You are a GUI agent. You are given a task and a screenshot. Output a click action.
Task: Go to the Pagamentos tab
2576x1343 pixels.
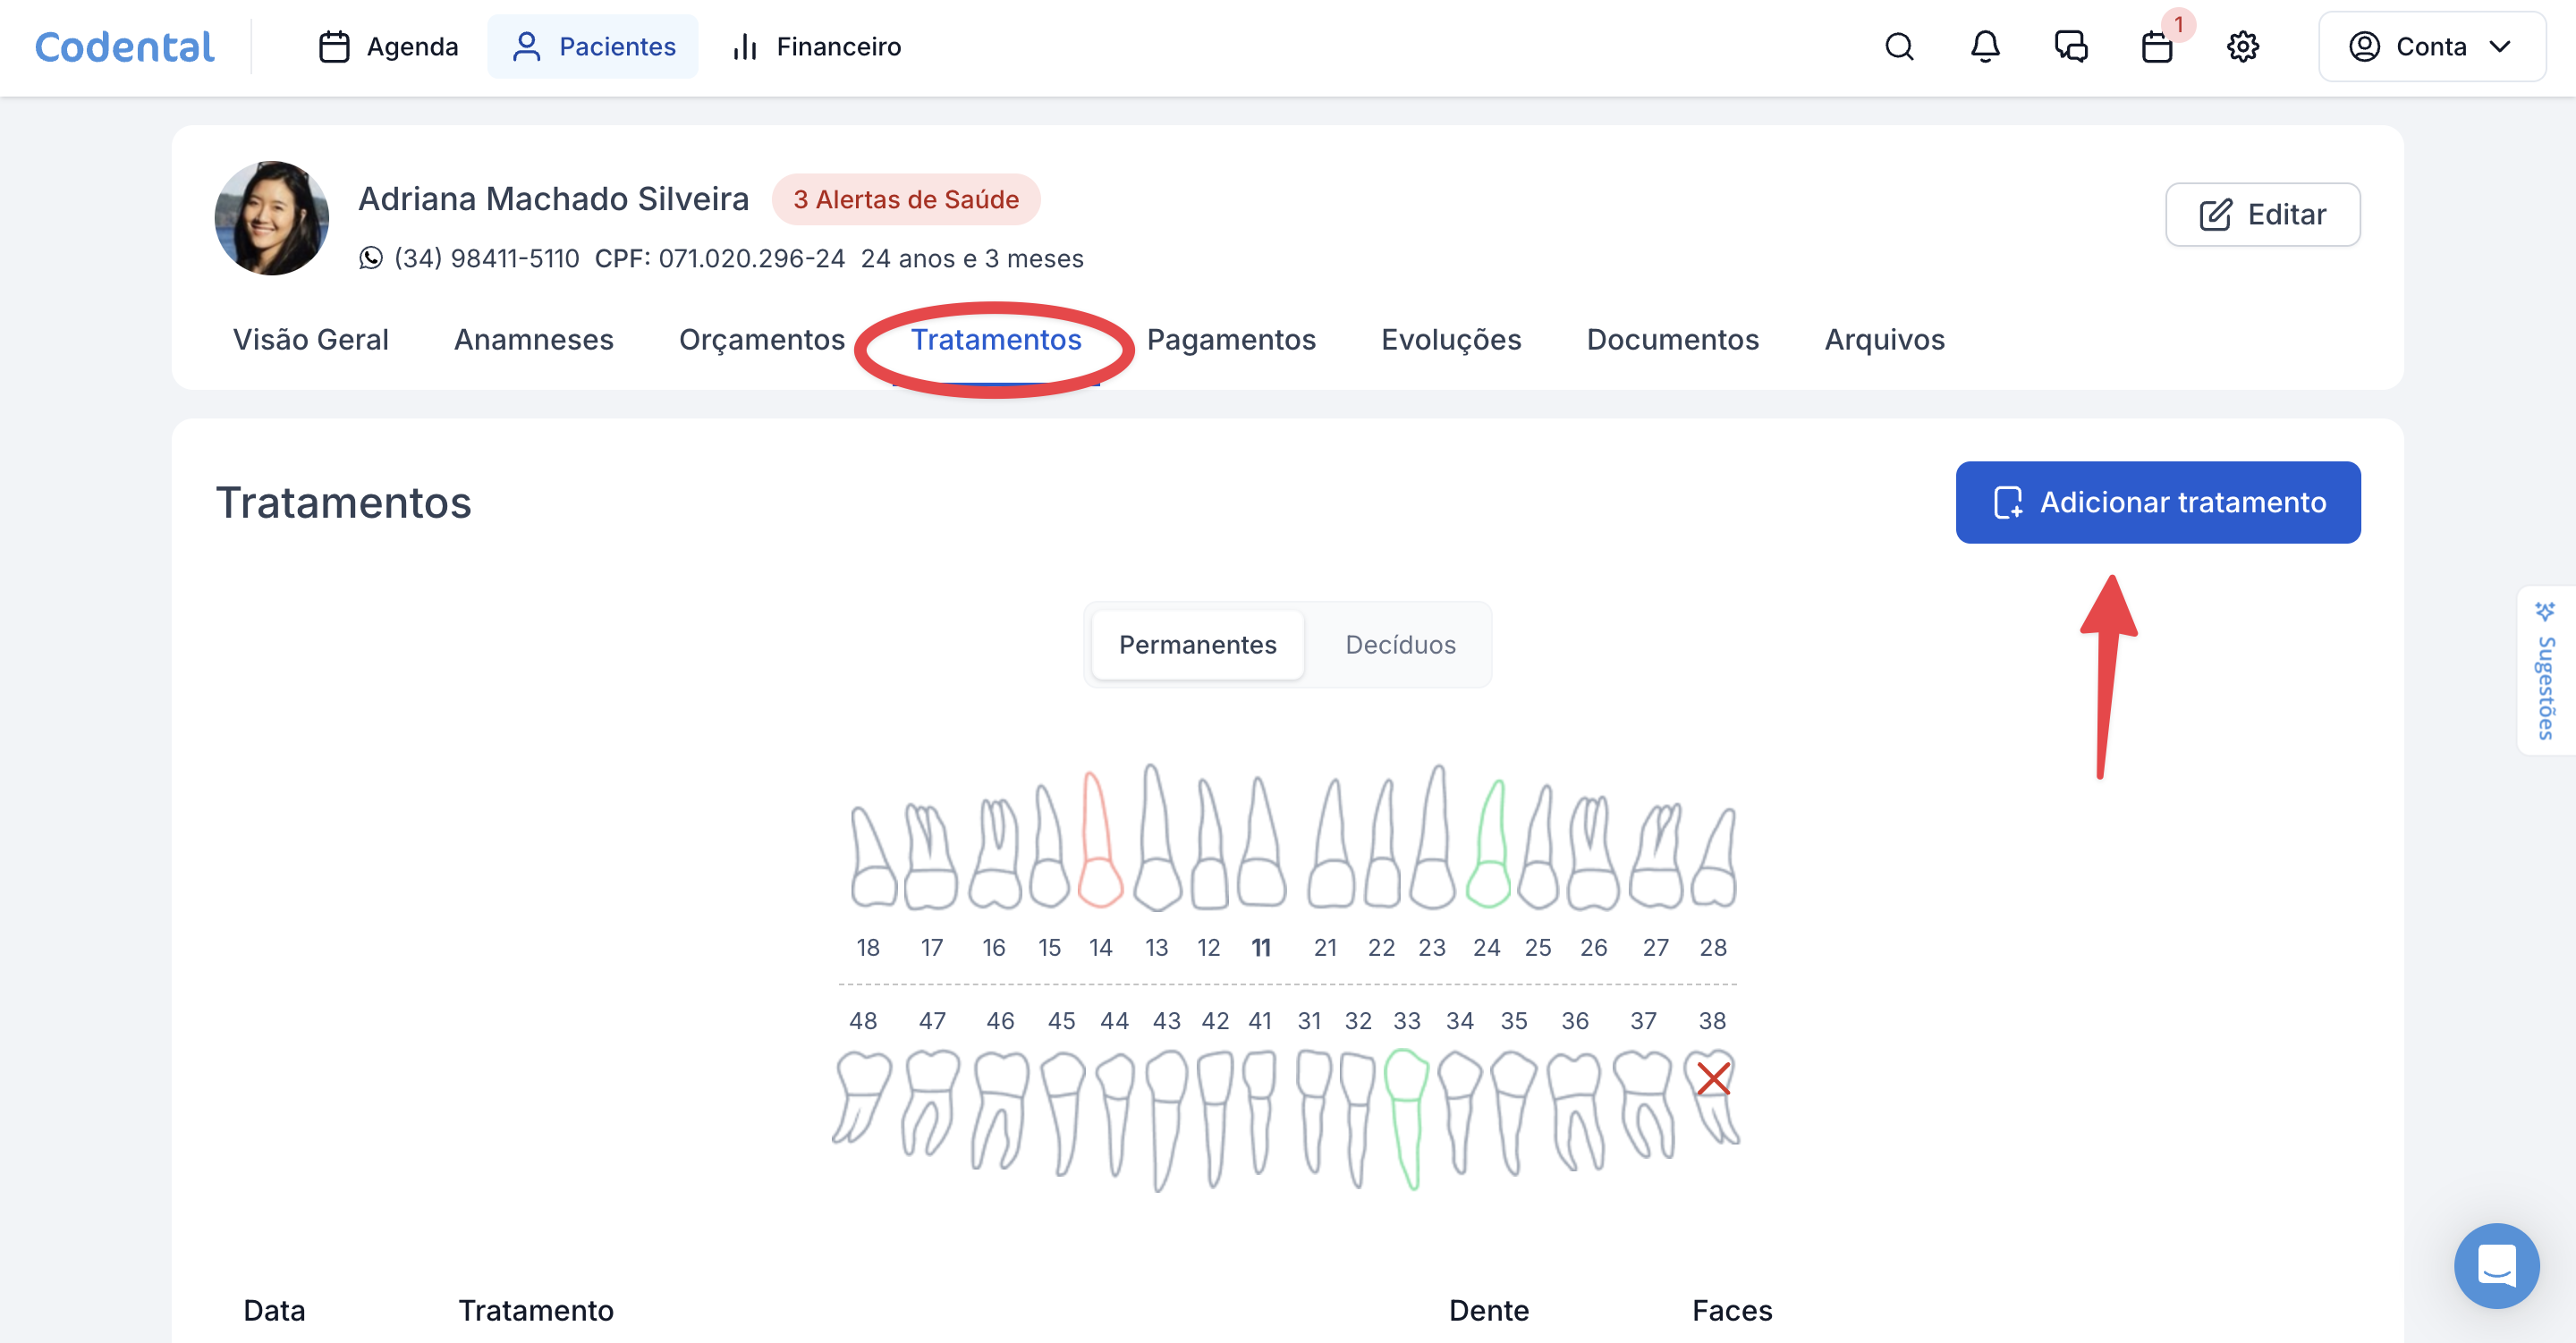[1230, 340]
